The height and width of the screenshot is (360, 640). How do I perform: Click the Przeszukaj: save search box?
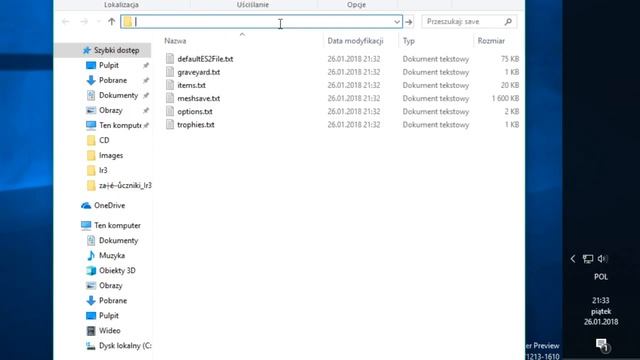469,22
